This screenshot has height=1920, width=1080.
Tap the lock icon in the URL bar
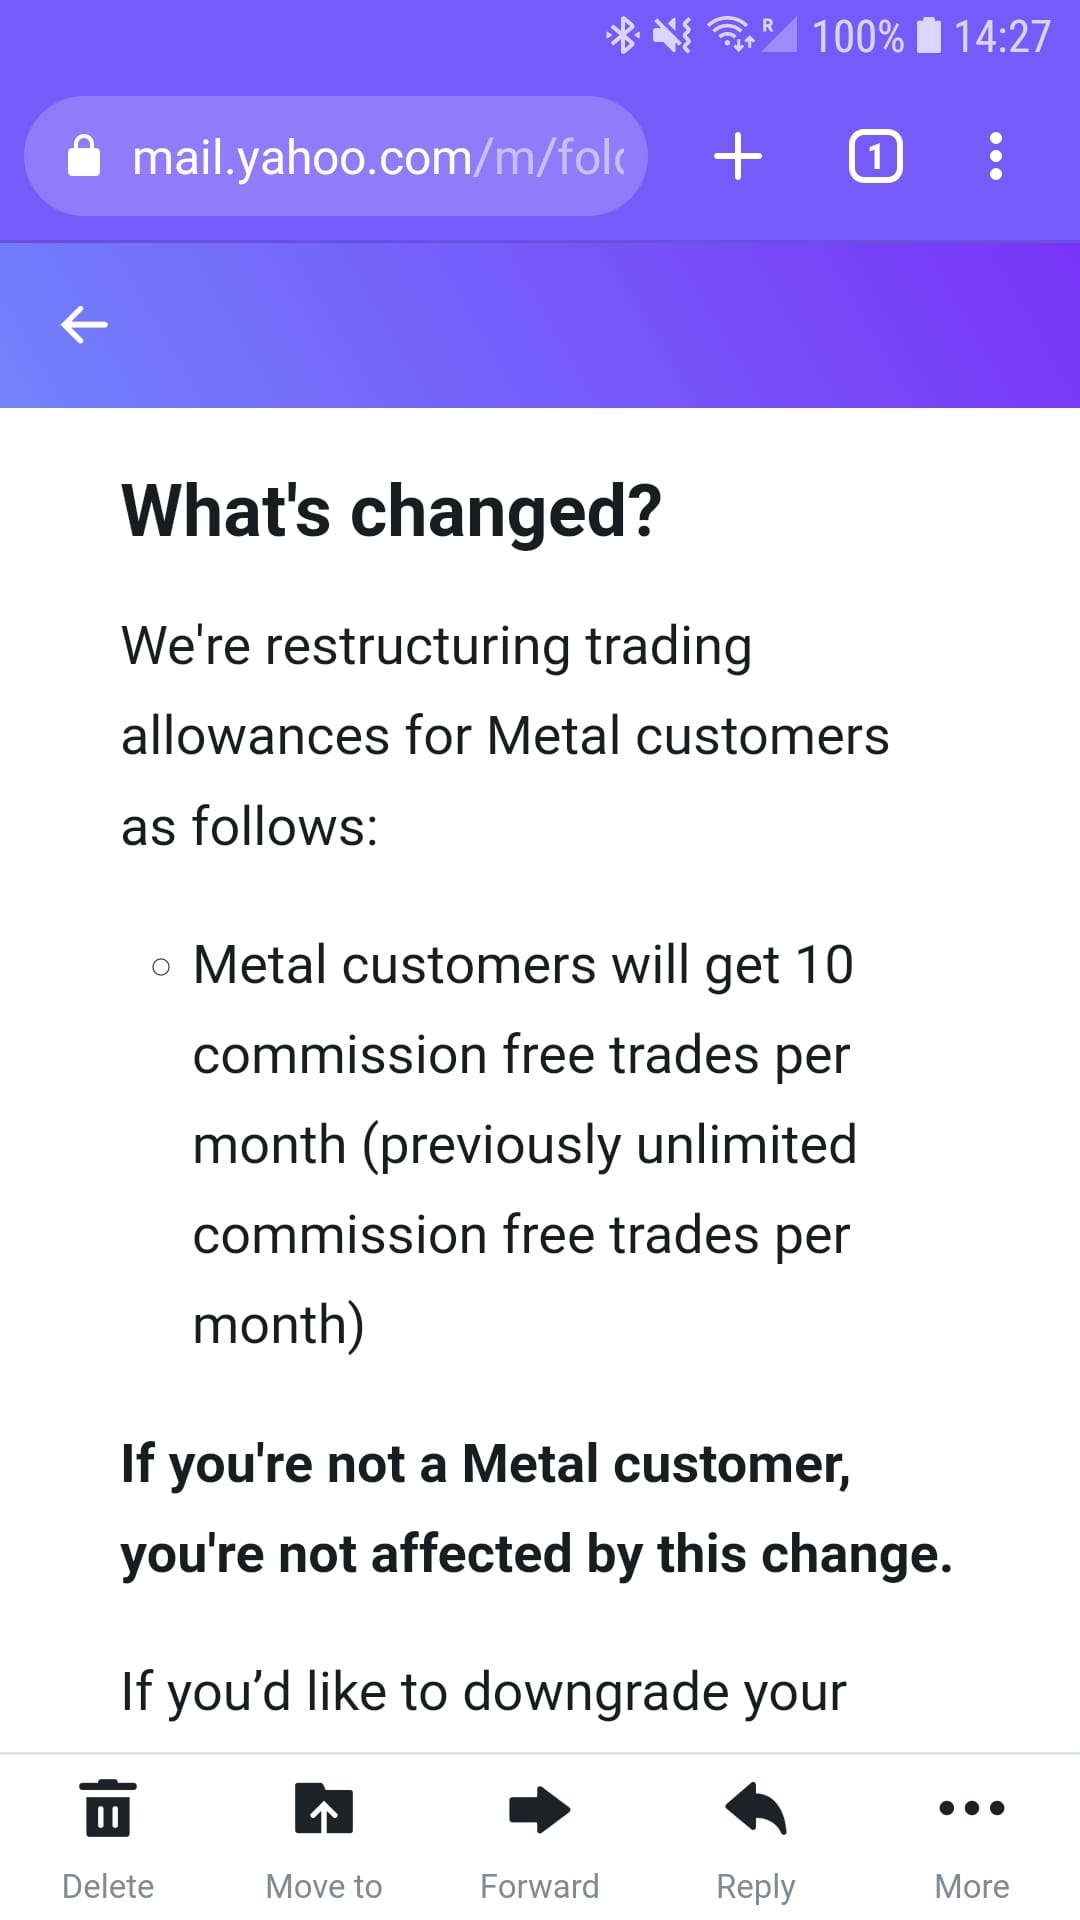84,156
